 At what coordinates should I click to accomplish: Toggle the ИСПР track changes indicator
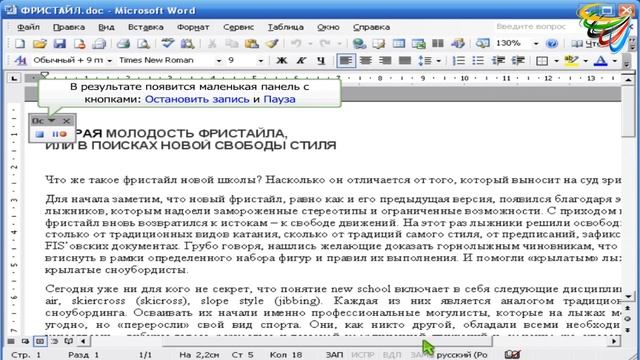[363, 355]
